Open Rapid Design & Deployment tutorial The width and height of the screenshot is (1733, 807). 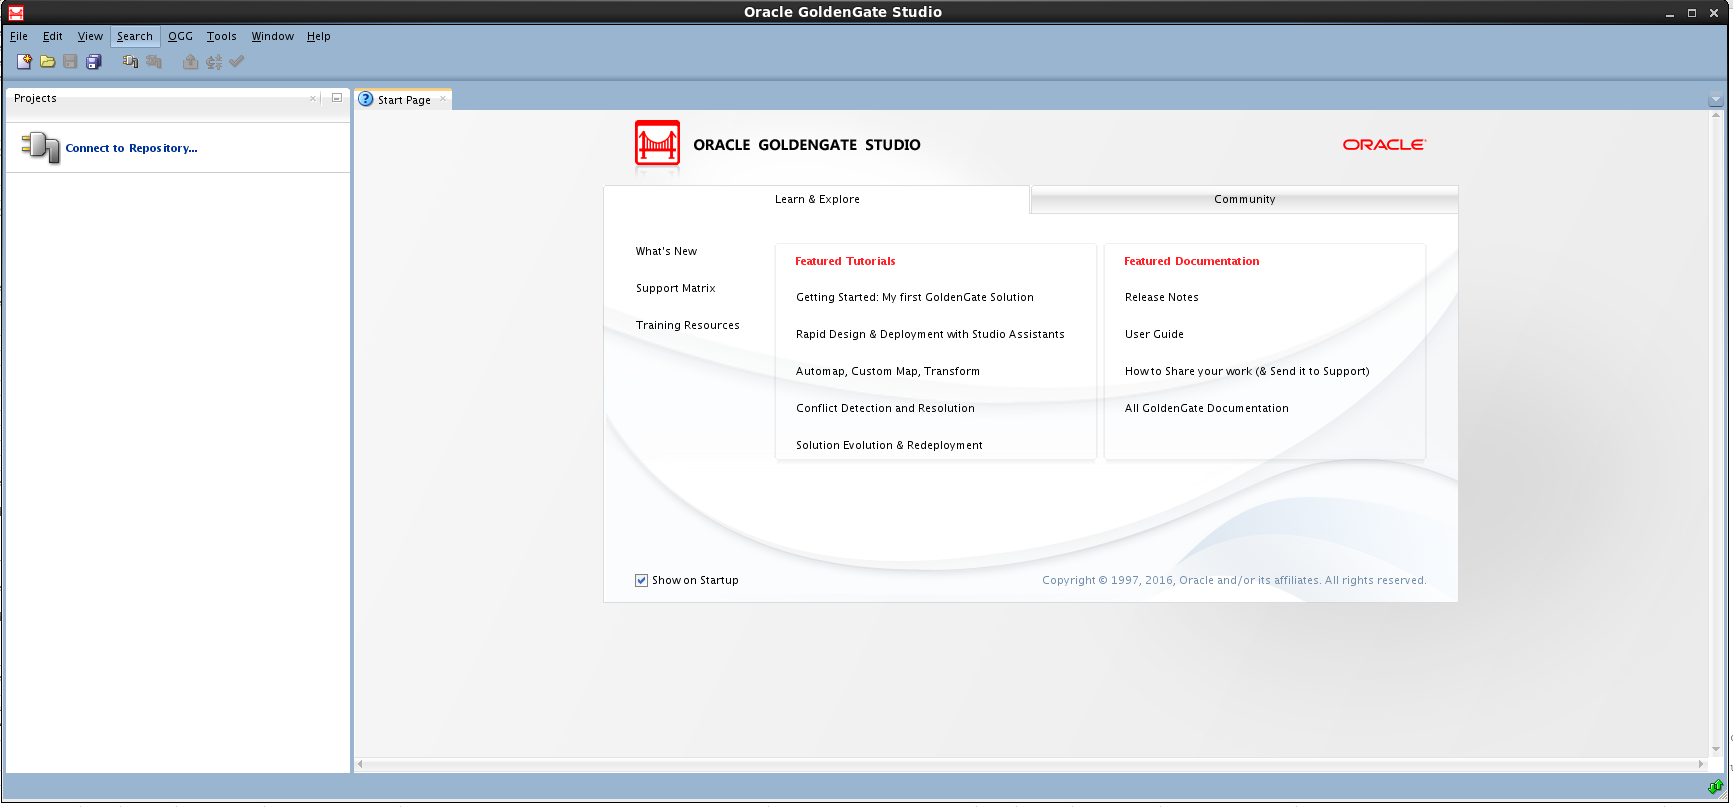coord(930,335)
